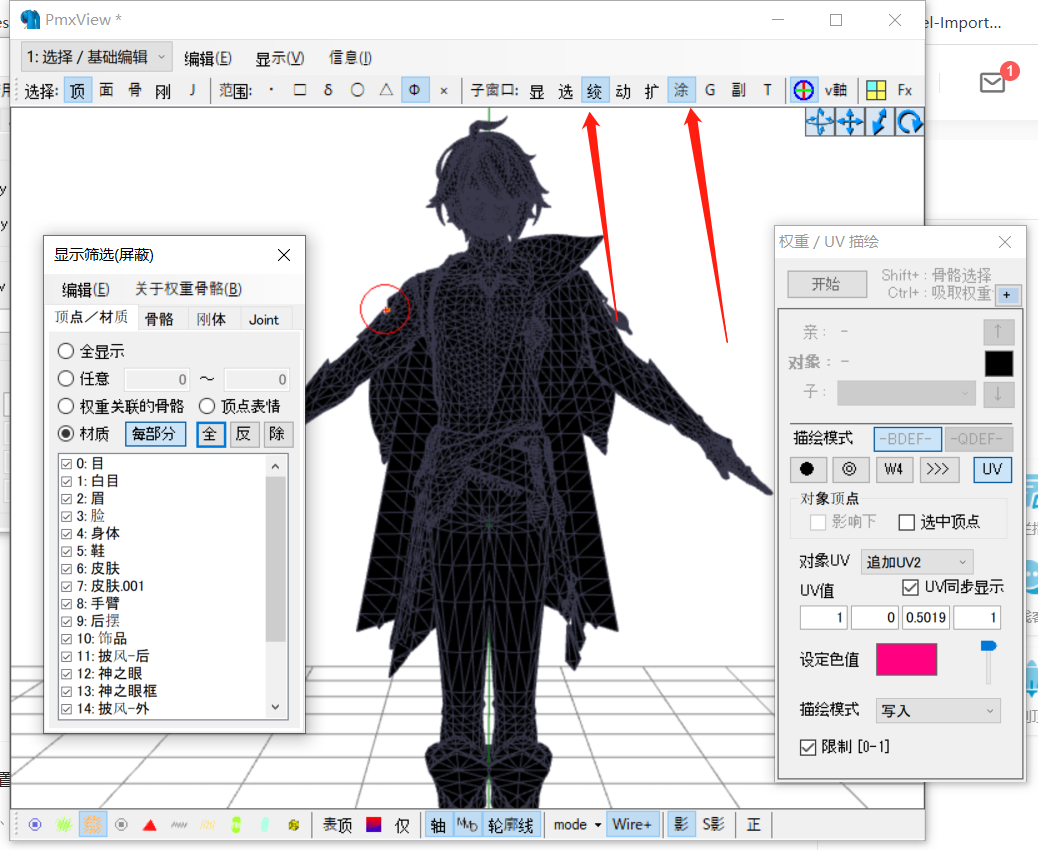Click the black bone color swatch

[x=998, y=363]
